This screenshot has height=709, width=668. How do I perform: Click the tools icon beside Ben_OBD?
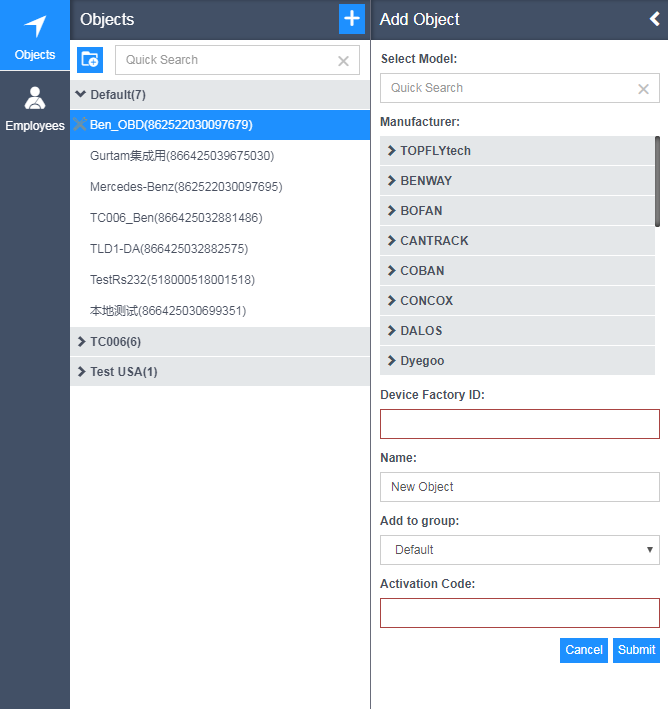point(80,124)
